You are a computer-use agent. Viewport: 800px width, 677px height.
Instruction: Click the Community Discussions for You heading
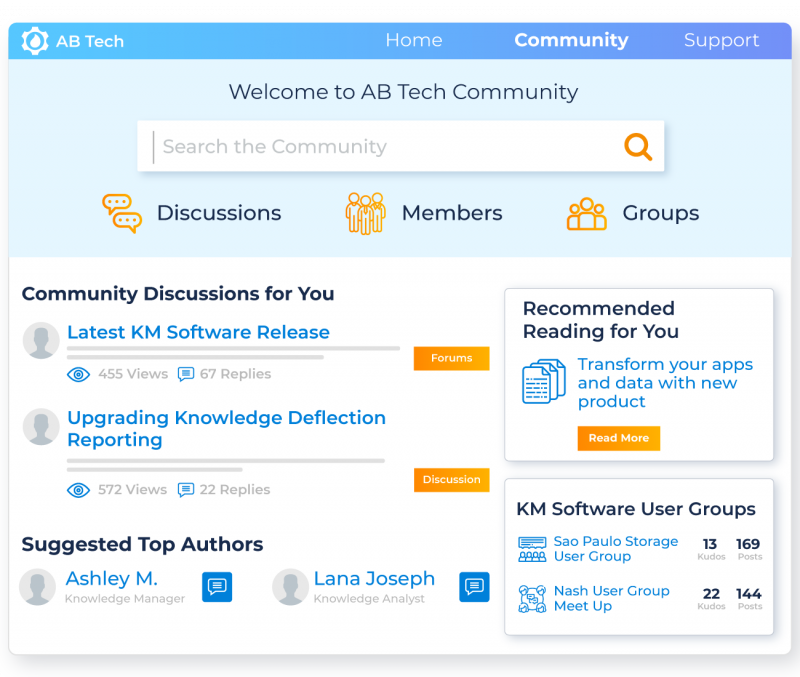click(x=178, y=294)
